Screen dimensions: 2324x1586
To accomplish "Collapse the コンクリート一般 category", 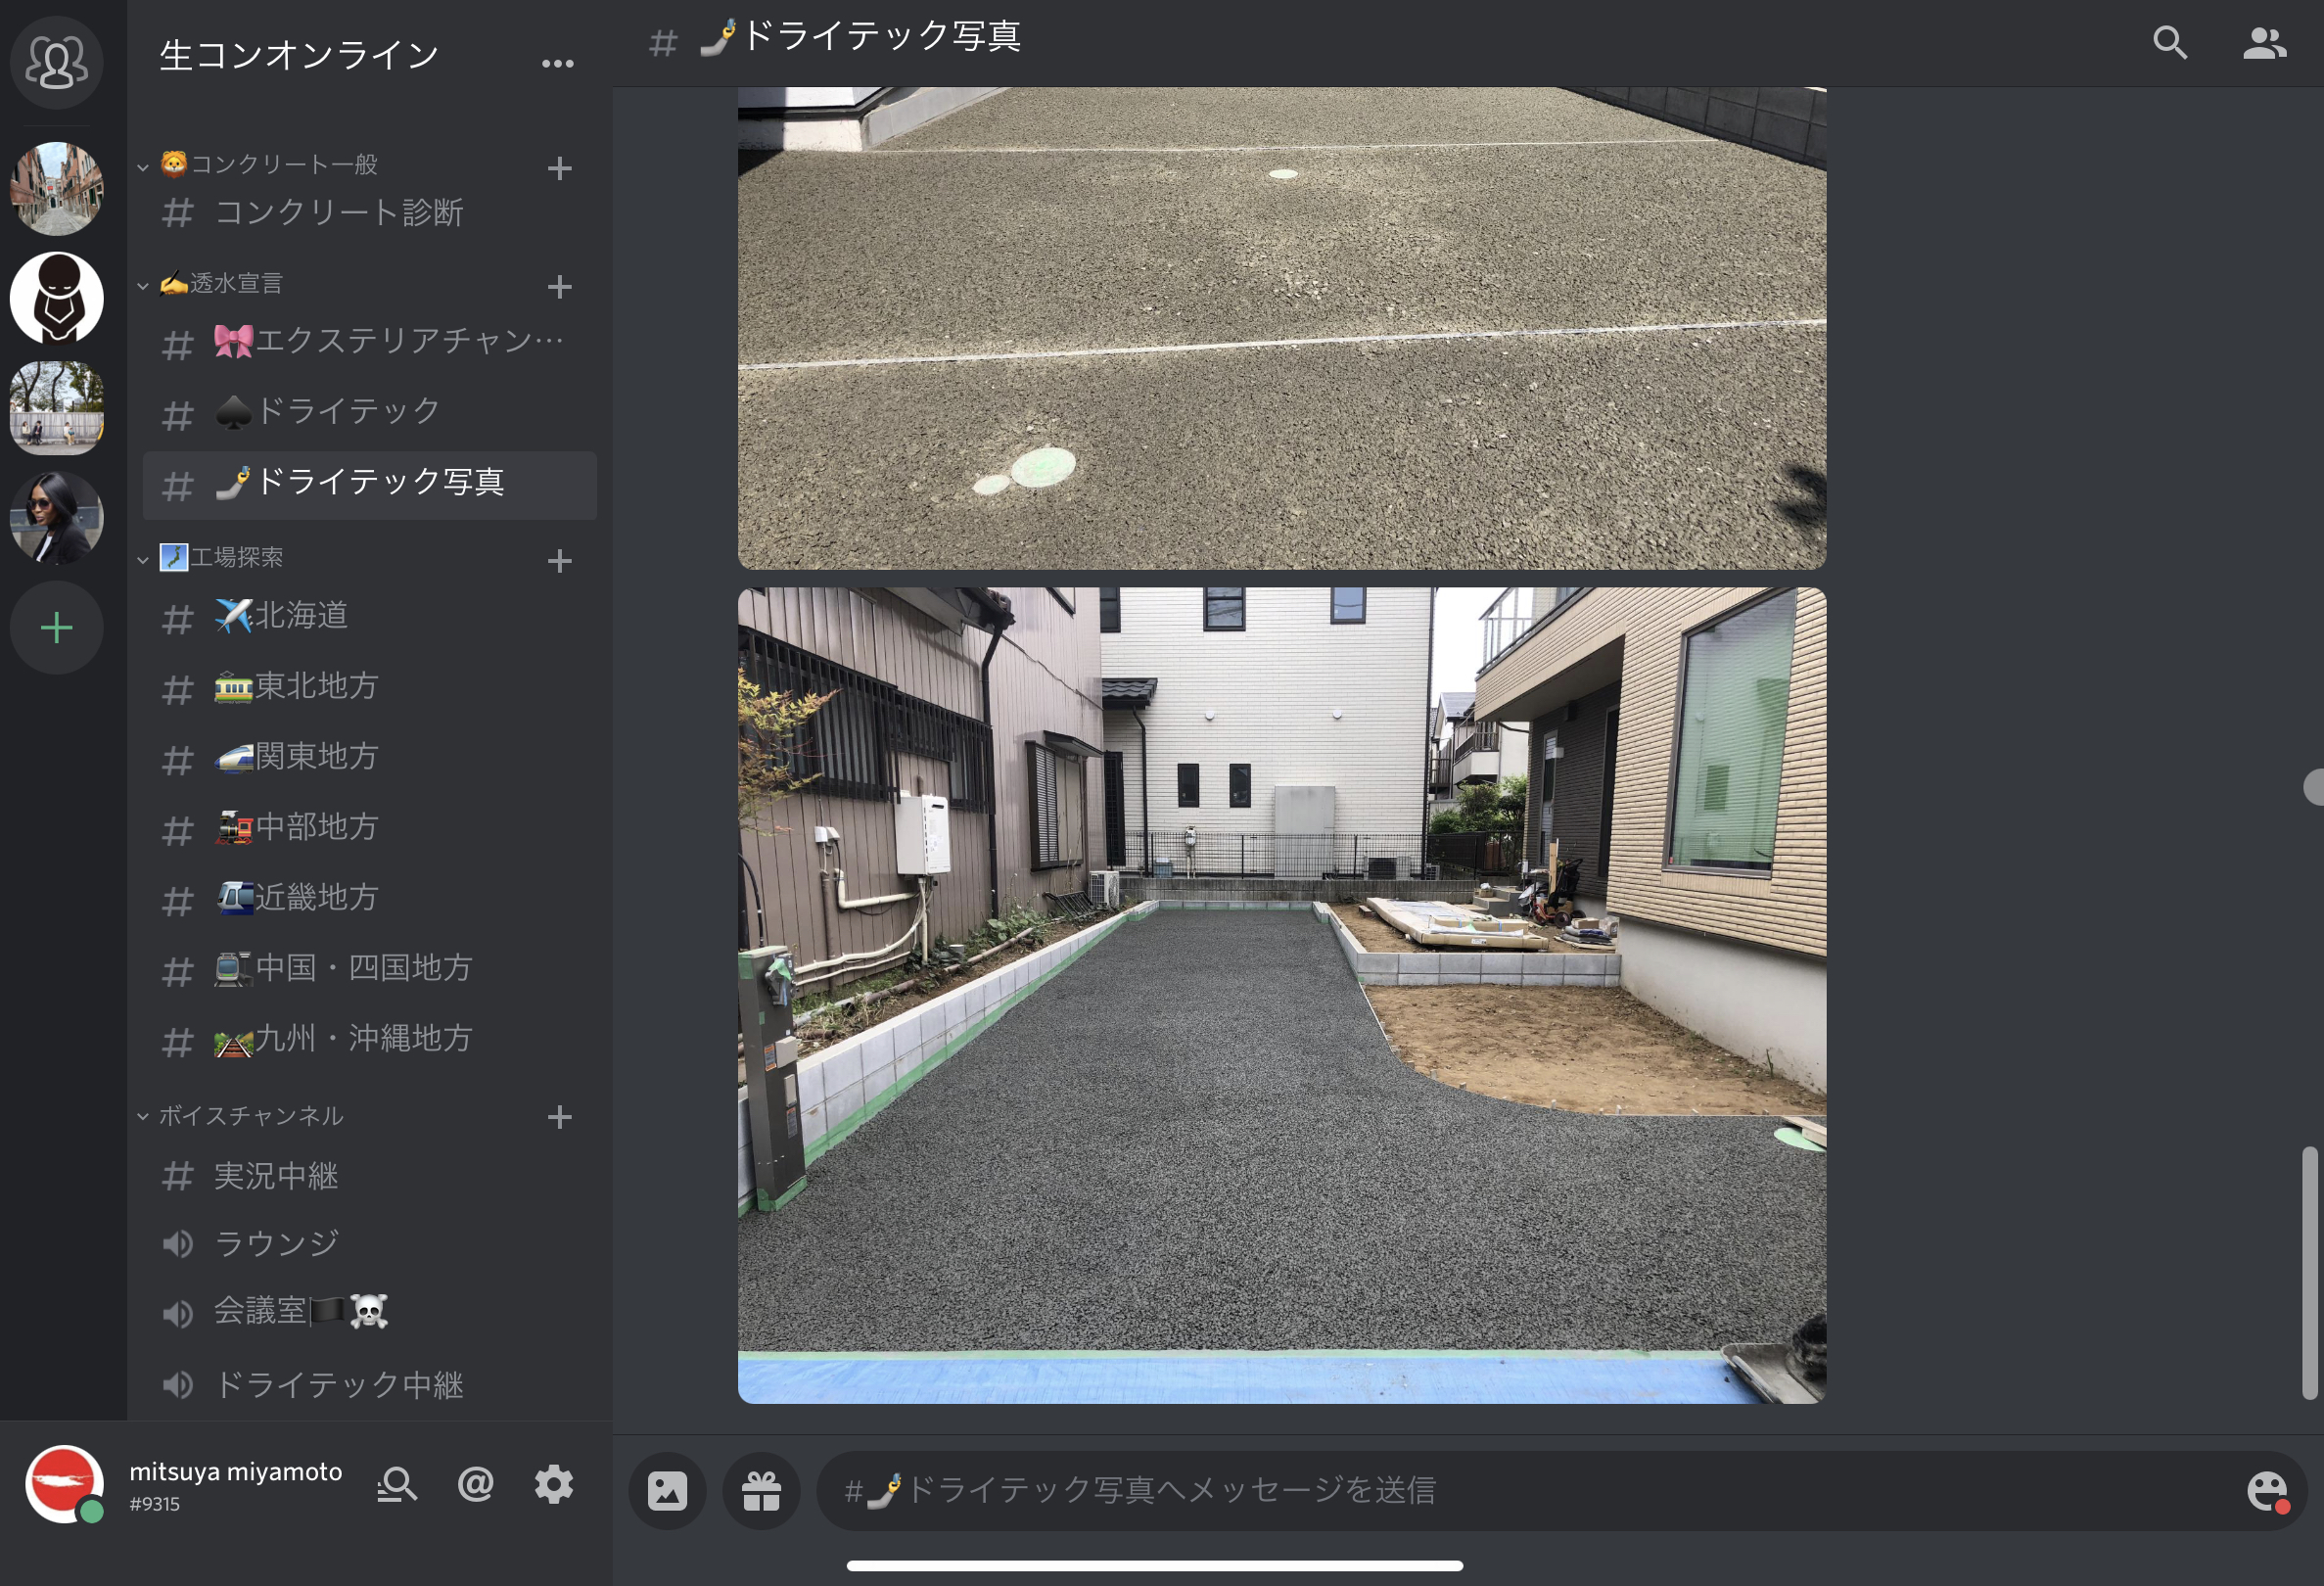I will (143, 167).
